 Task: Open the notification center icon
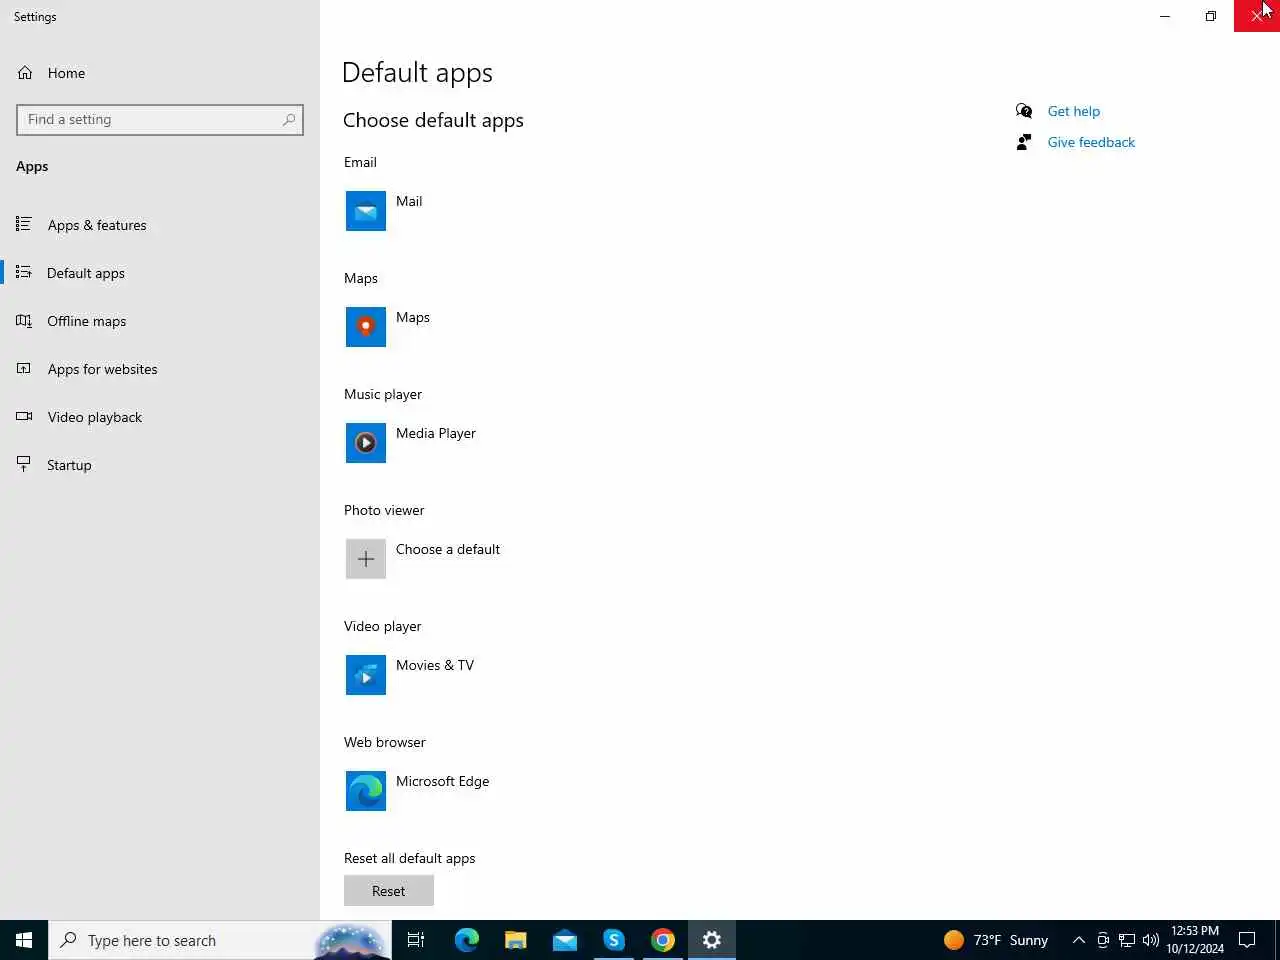point(1247,940)
